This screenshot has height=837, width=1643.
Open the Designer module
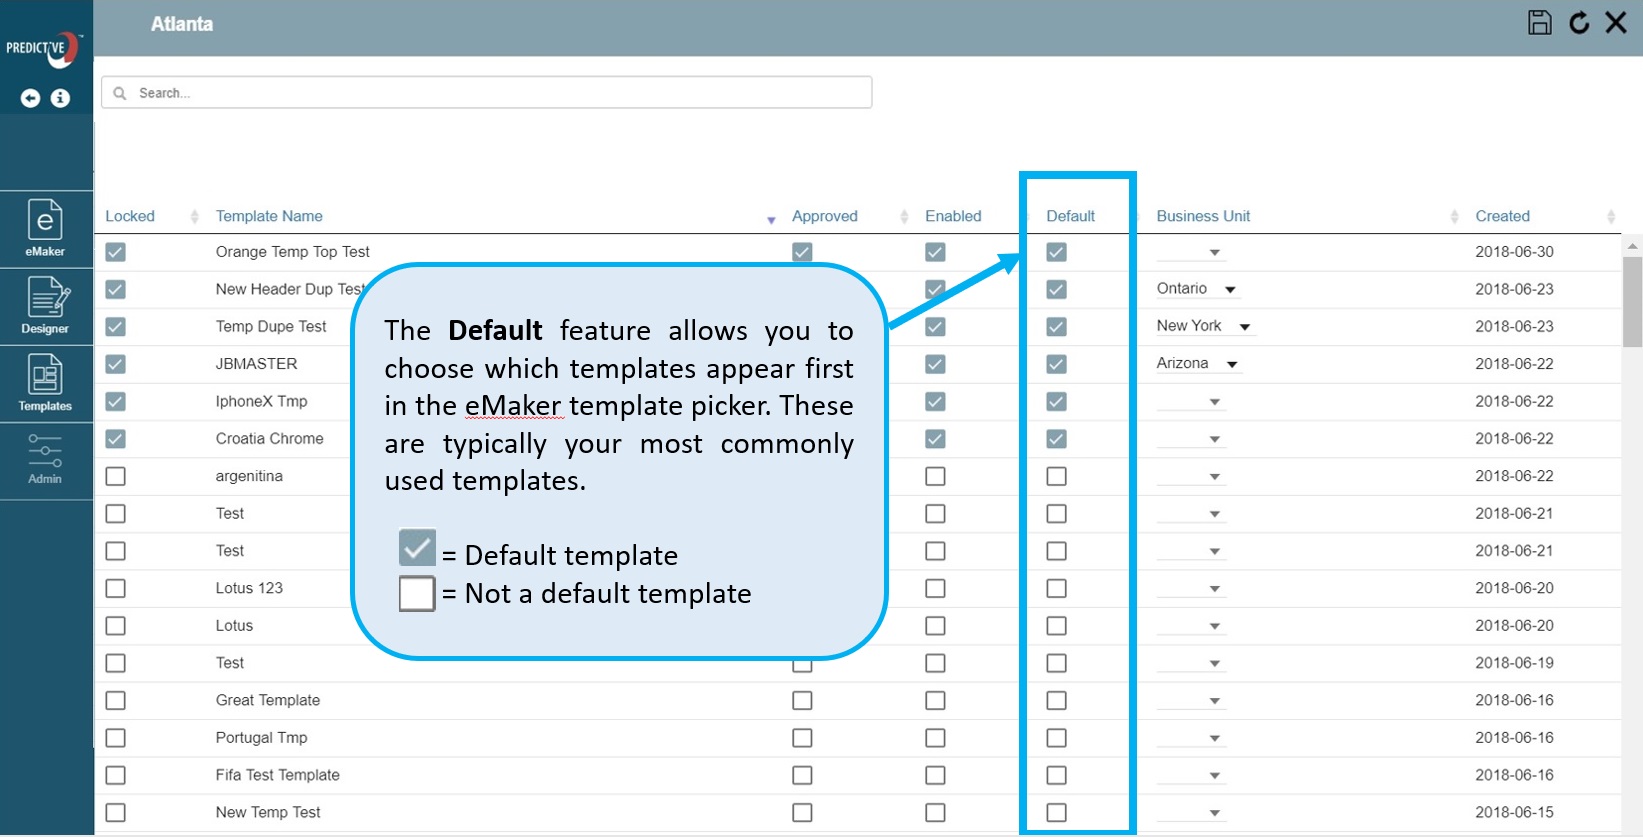click(45, 305)
